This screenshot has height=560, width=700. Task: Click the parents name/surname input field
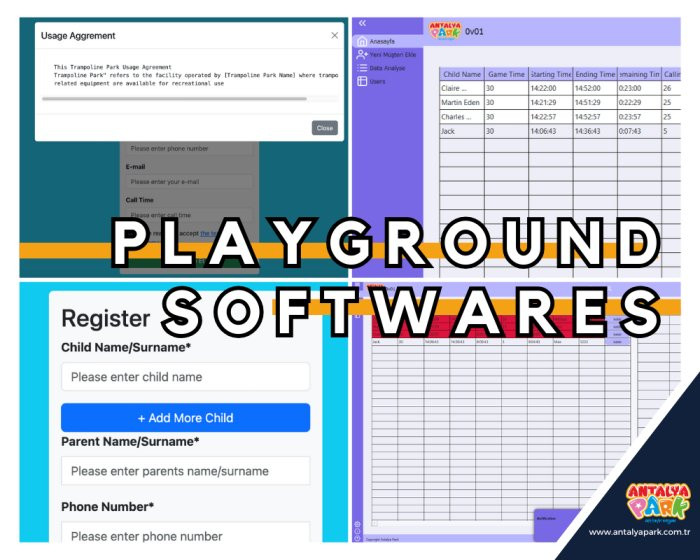[185, 471]
